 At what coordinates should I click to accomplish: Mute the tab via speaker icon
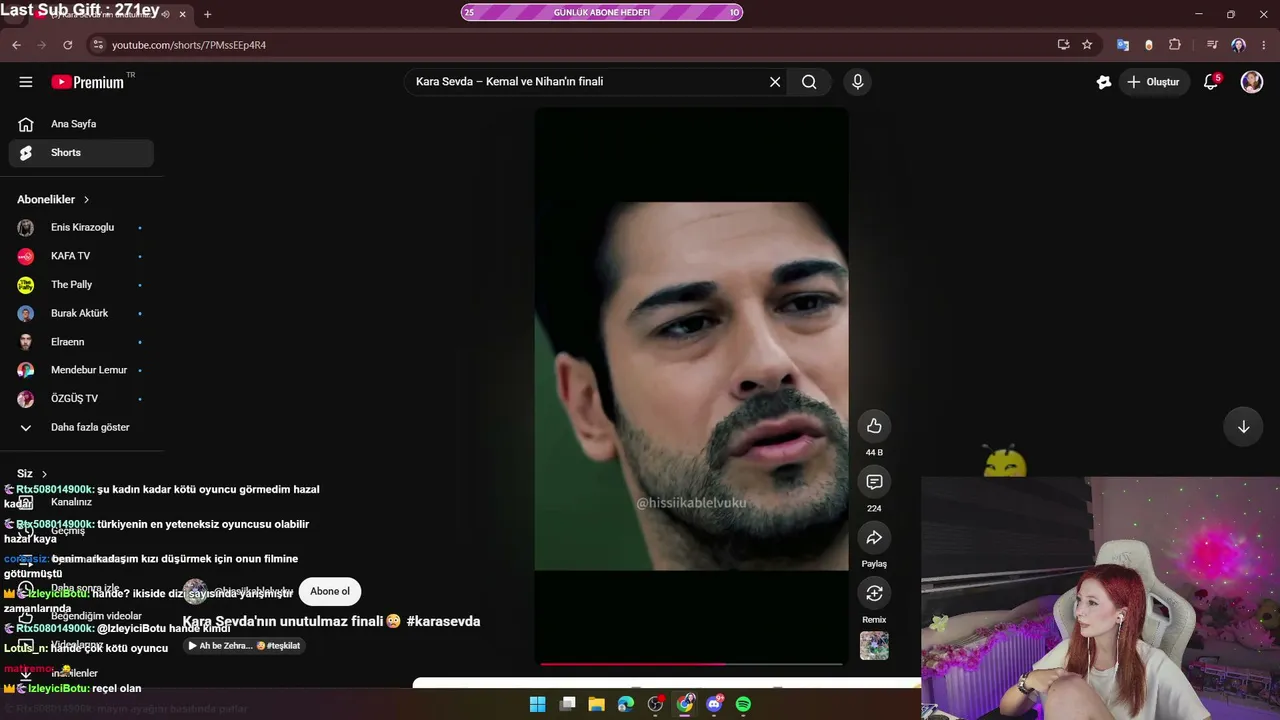(165, 14)
